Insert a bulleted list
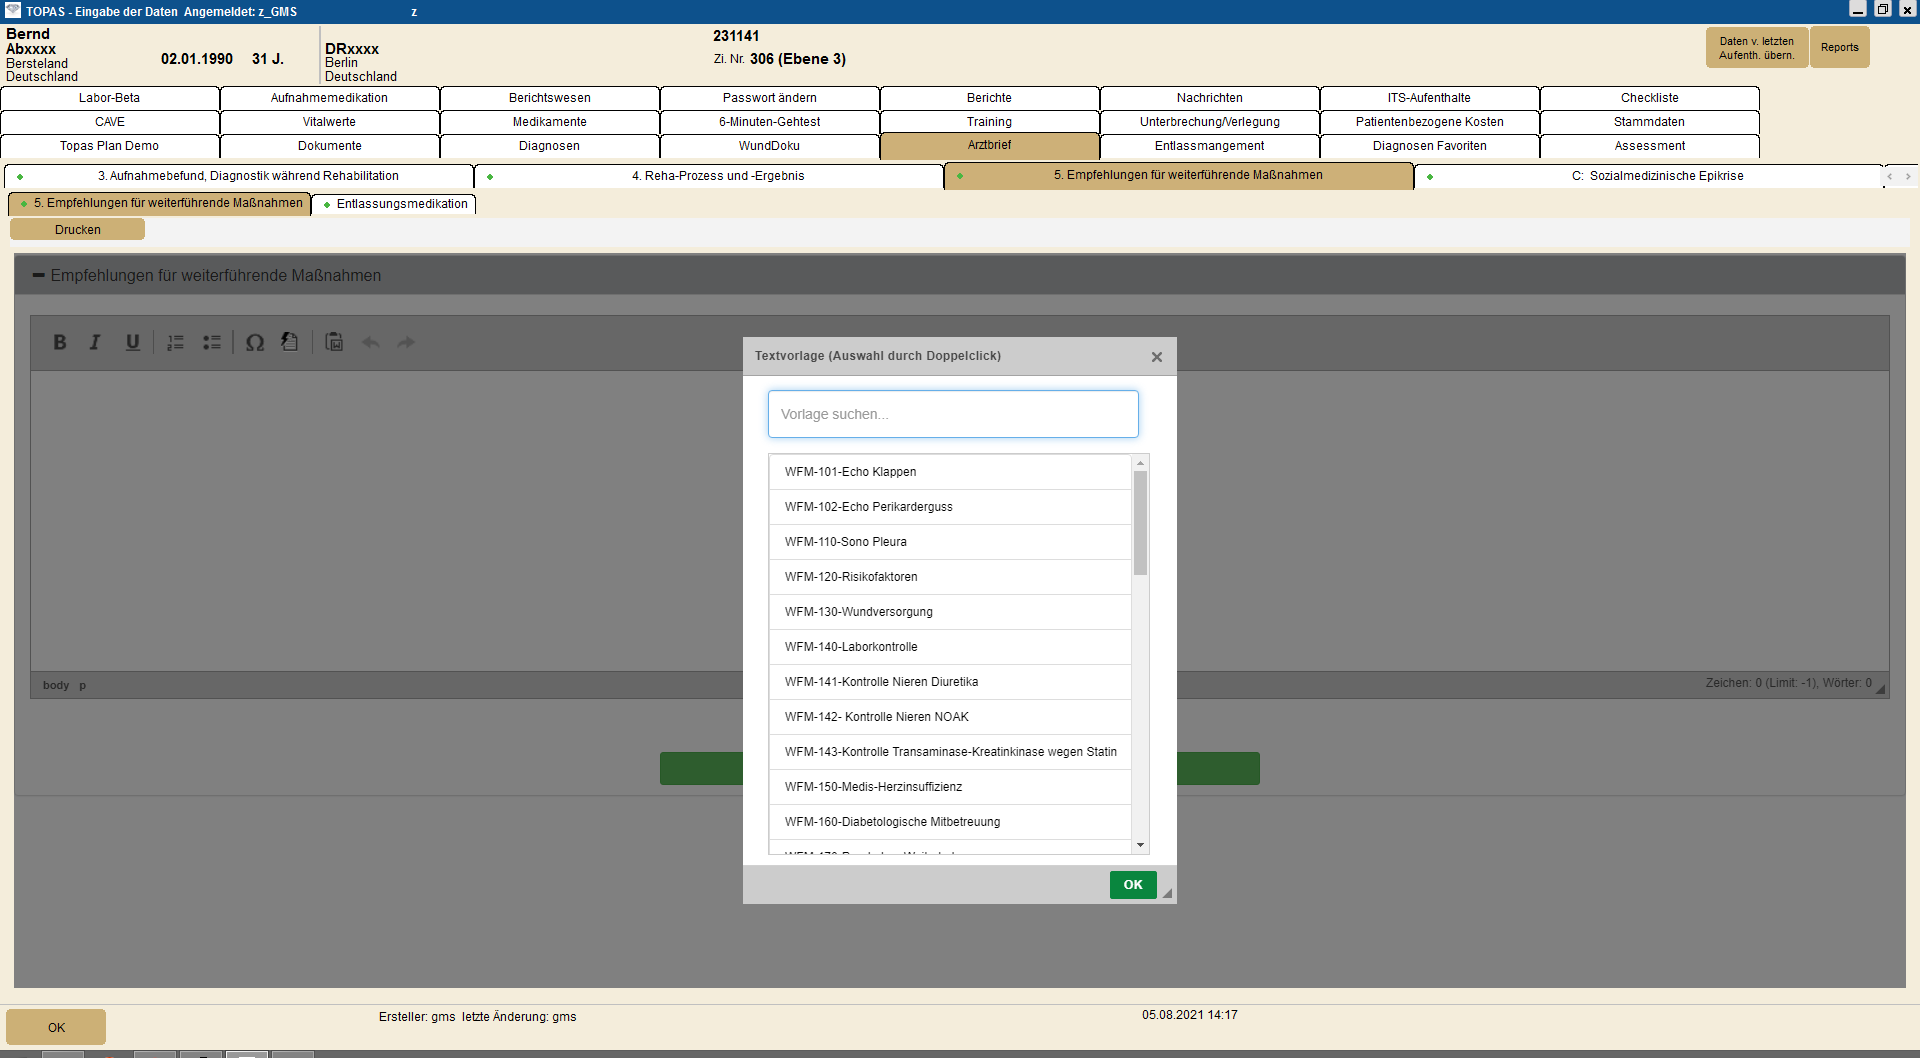1920x1058 pixels. click(212, 342)
